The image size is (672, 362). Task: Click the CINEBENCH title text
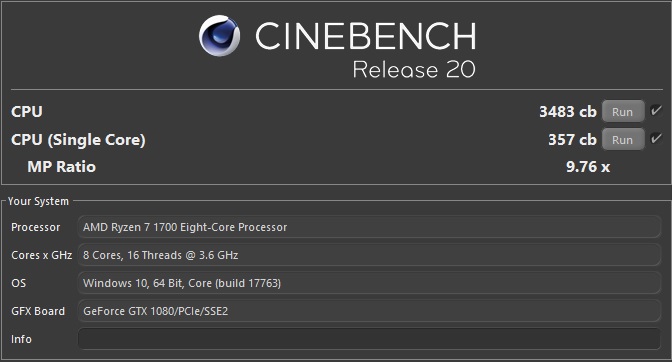point(366,36)
